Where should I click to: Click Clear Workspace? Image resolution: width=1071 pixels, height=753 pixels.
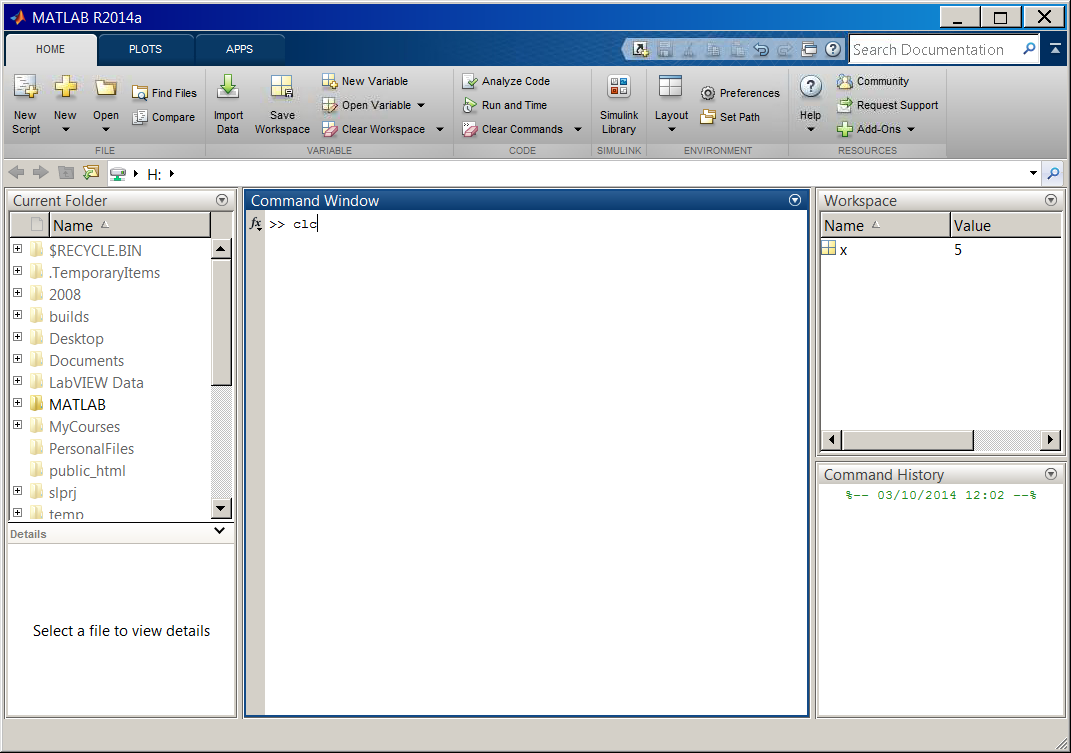[374, 129]
